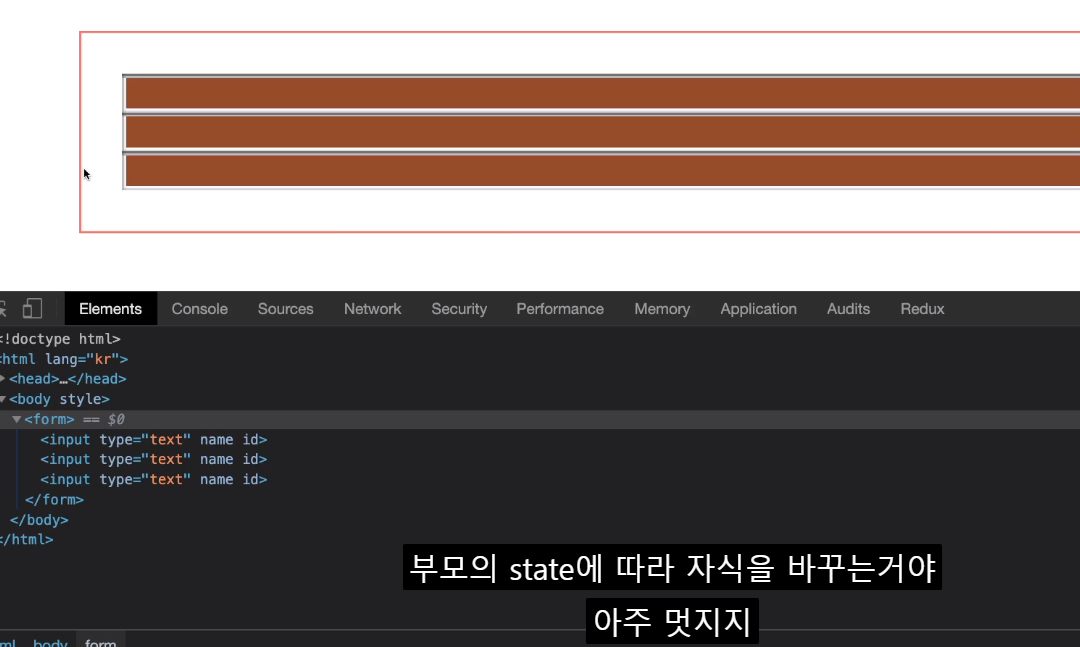The height and width of the screenshot is (647, 1080).
Task: Open the Application tab
Action: (x=758, y=309)
